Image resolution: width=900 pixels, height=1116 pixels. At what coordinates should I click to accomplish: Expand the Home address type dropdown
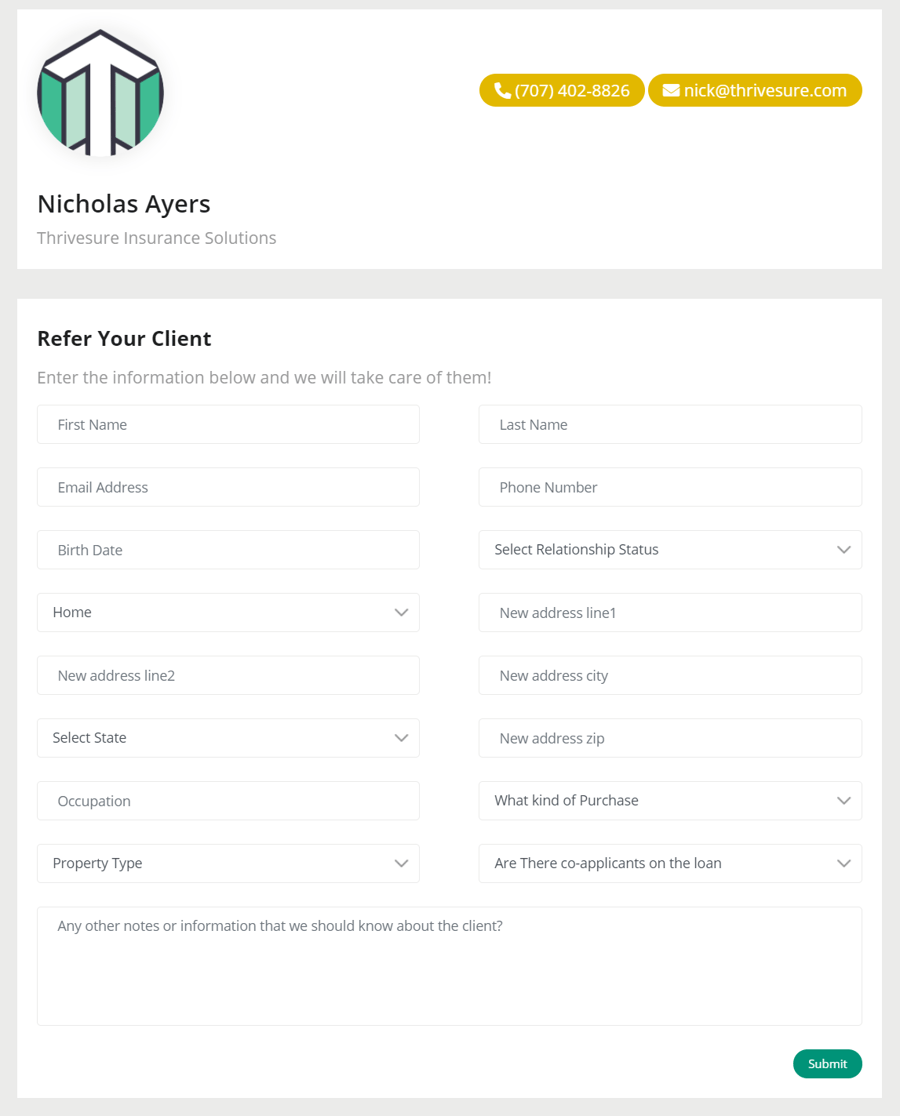pyautogui.click(x=228, y=613)
